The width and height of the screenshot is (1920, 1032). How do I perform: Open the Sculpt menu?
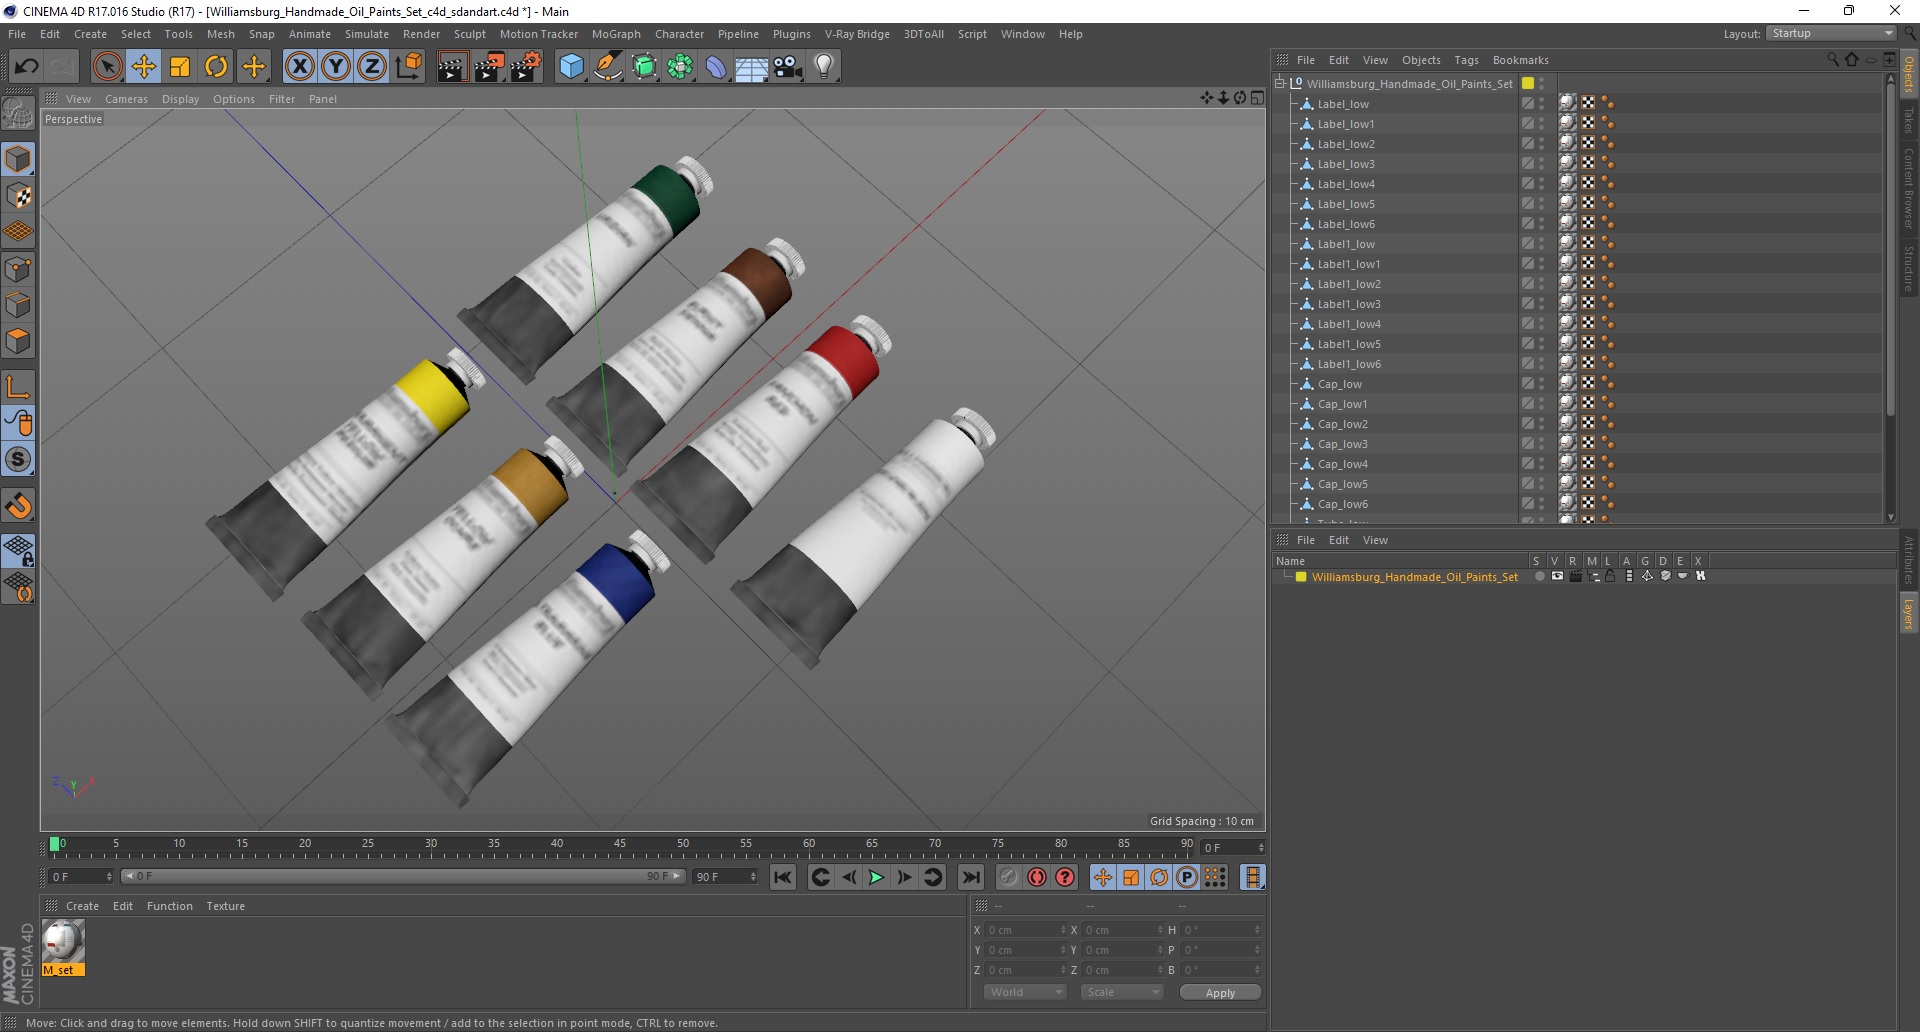tap(469, 34)
